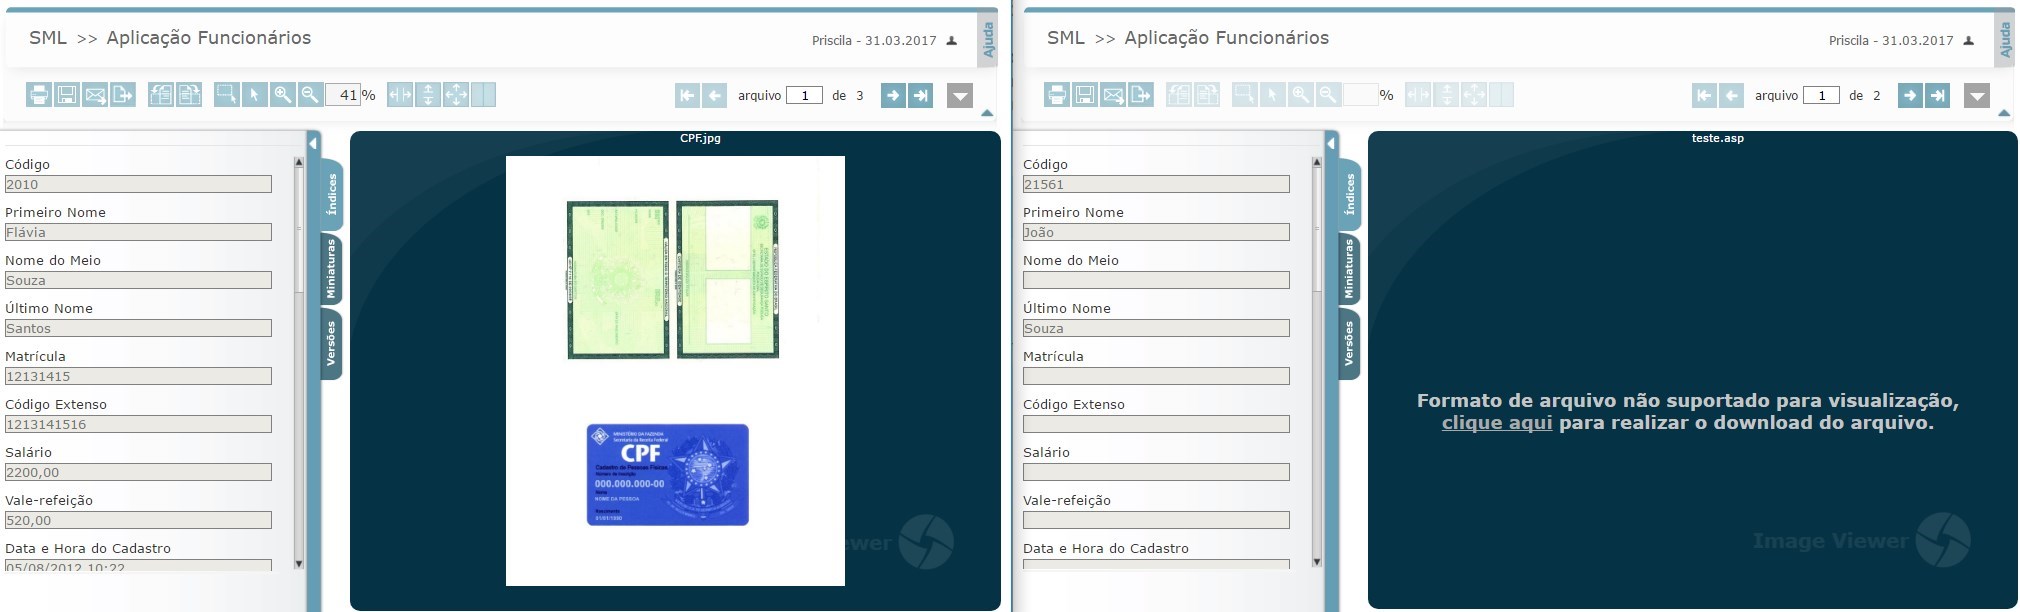Click the export icon in right viewer toolbar
Screen dimensions: 2020x612
(1141, 95)
